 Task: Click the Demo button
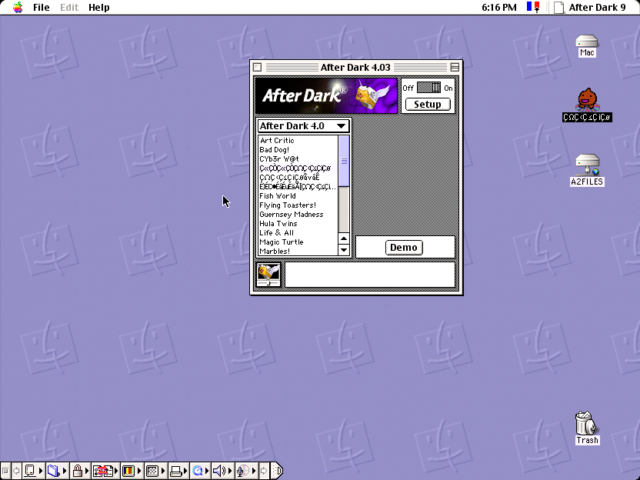point(404,247)
